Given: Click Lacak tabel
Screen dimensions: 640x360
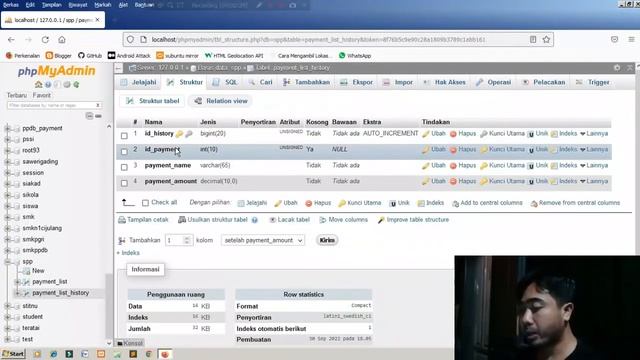Looking at the screenshot, I should pos(289,220).
